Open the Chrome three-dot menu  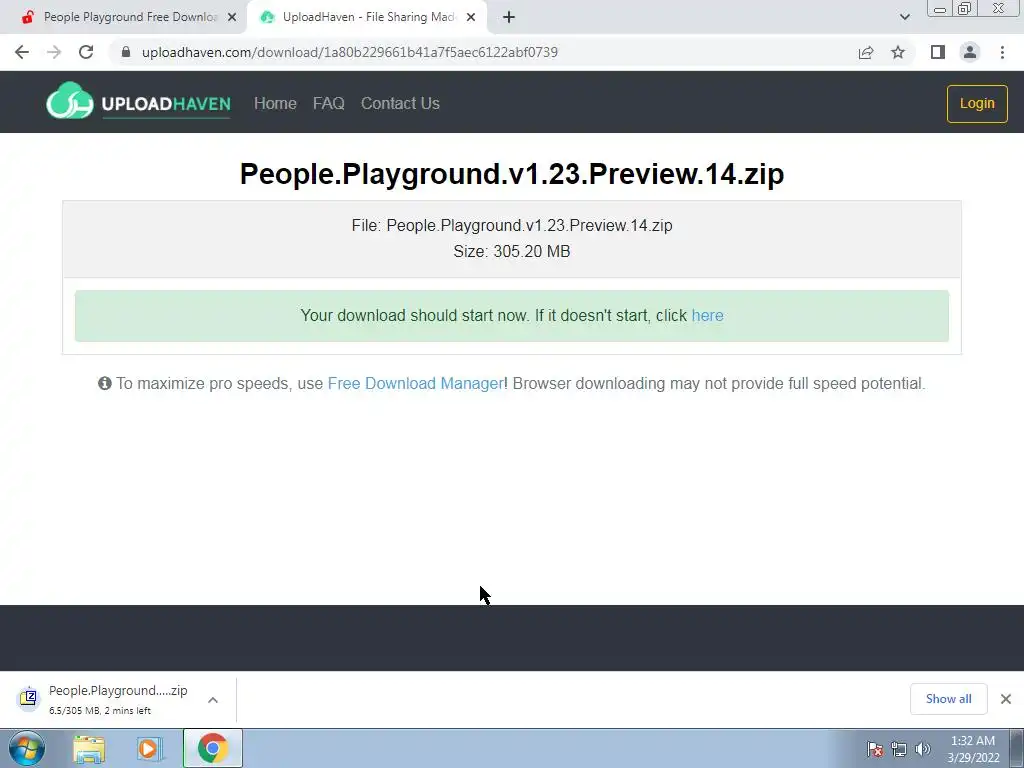[x=1002, y=52]
